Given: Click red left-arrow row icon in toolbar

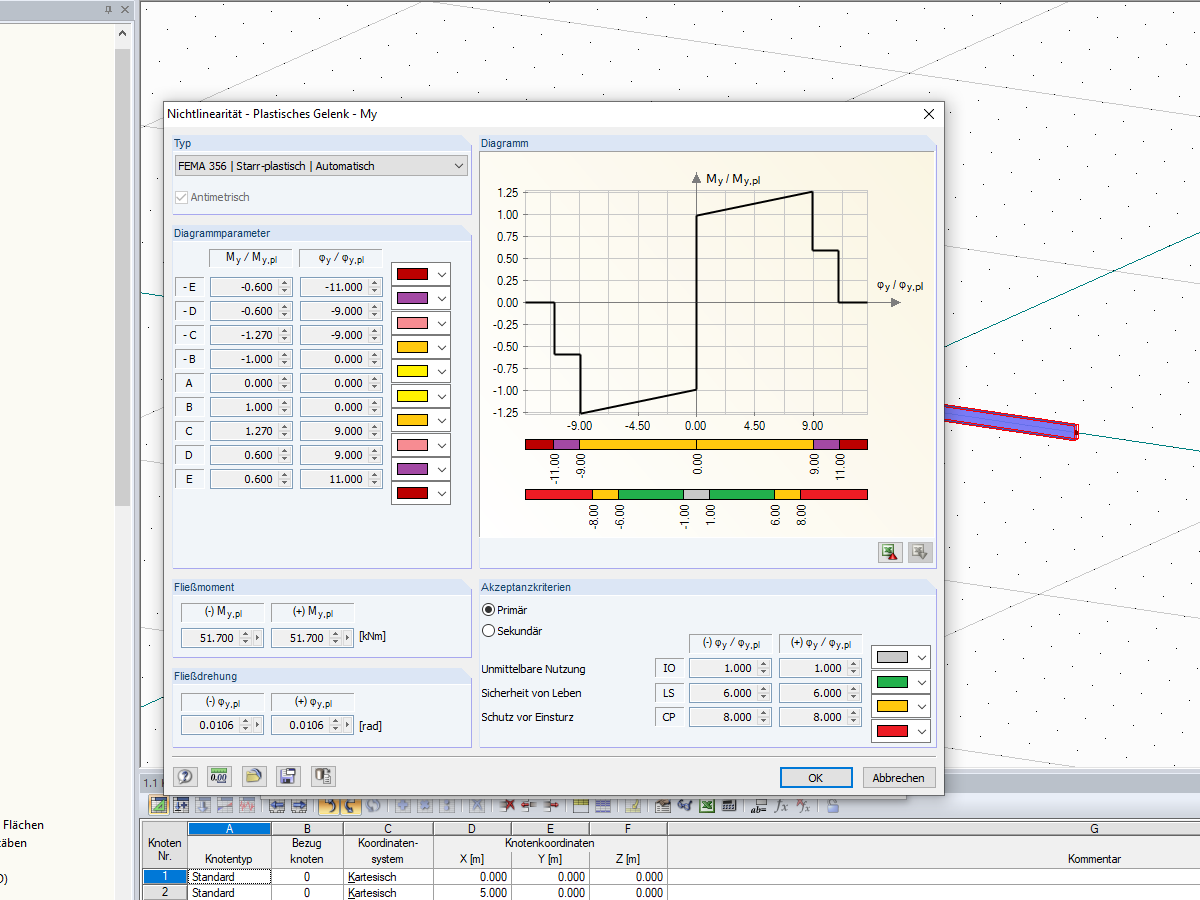Looking at the screenshot, I should pyautogui.click(x=529, y=805).
